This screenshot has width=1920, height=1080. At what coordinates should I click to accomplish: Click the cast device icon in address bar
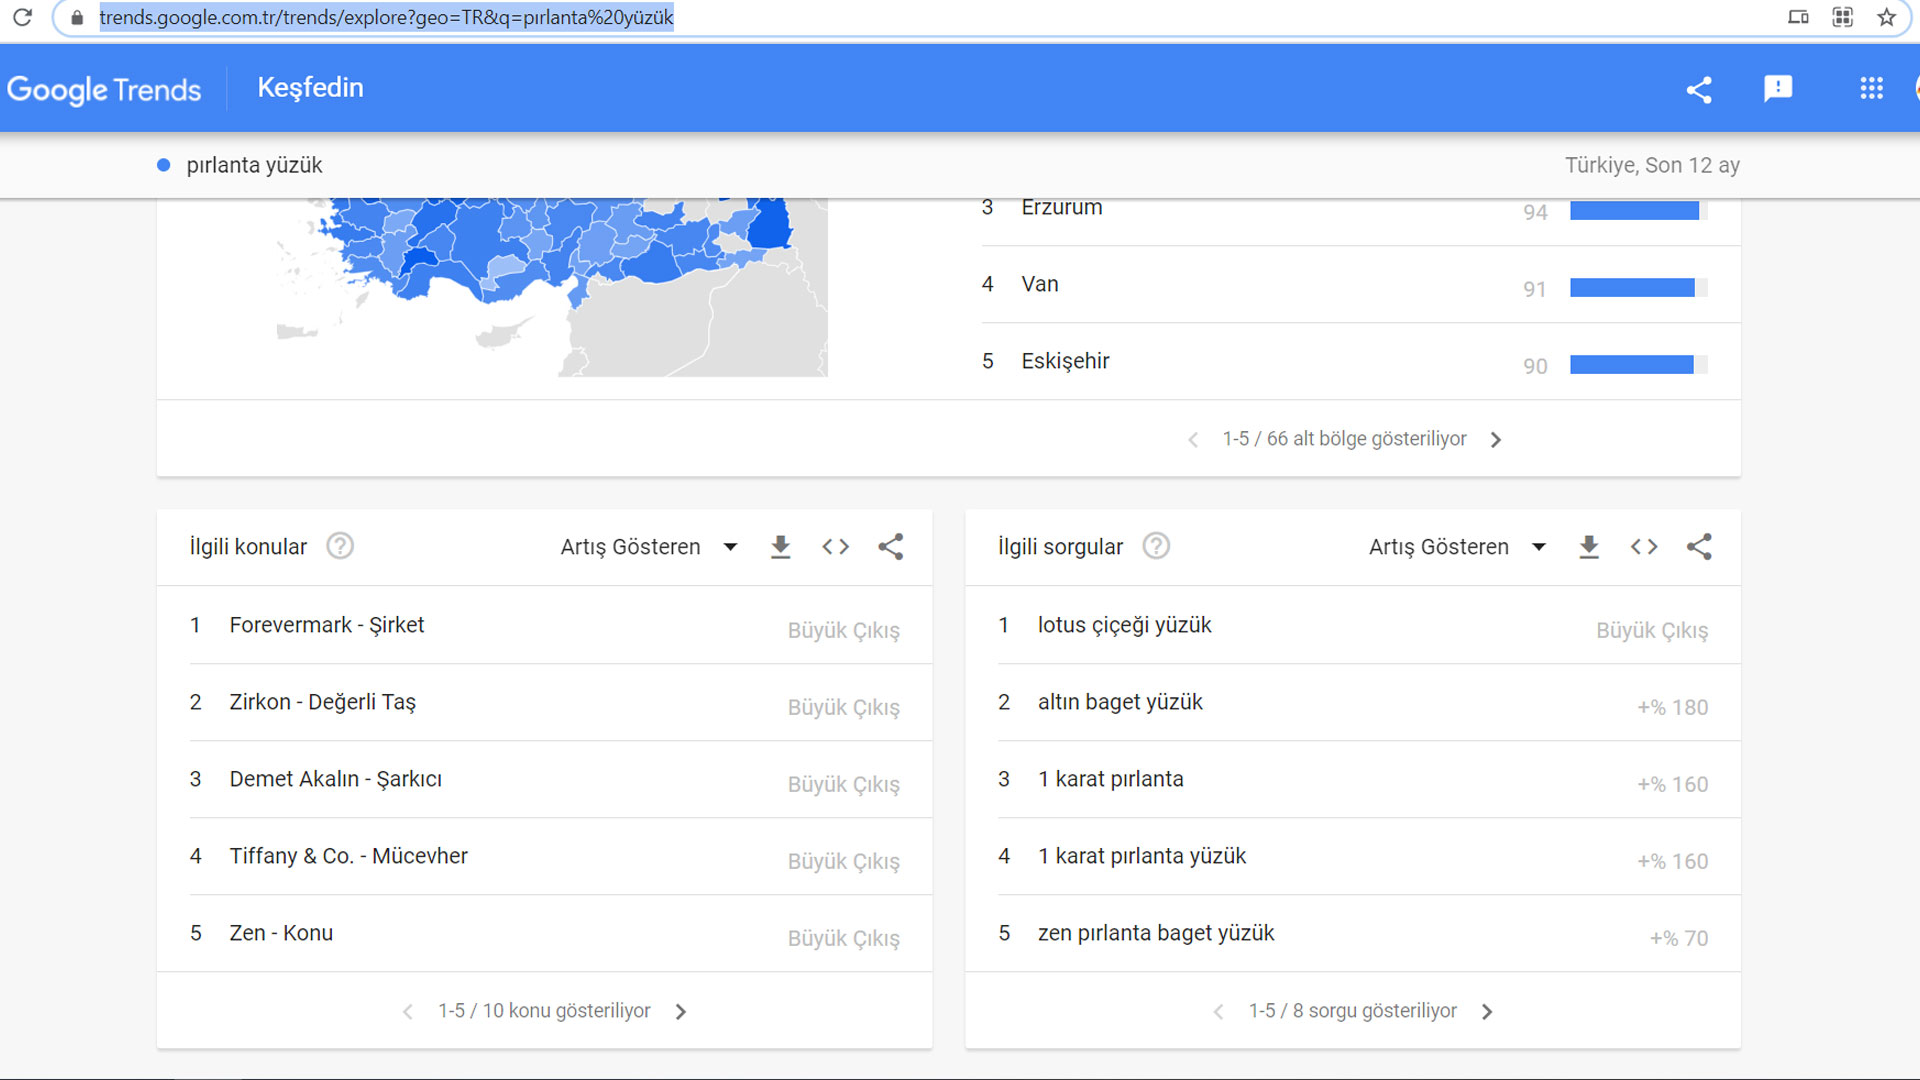point(1798,17)
